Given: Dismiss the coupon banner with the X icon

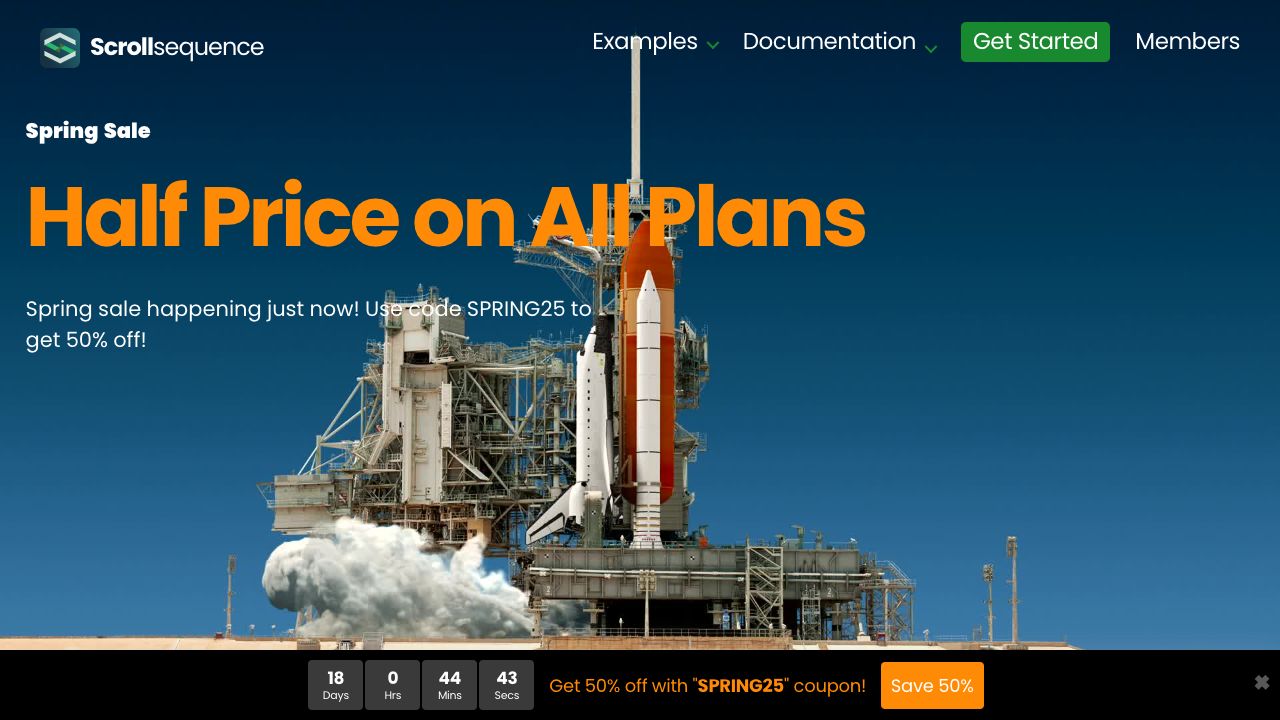Looking at the screenshot, I should (x=1261, y=683).
